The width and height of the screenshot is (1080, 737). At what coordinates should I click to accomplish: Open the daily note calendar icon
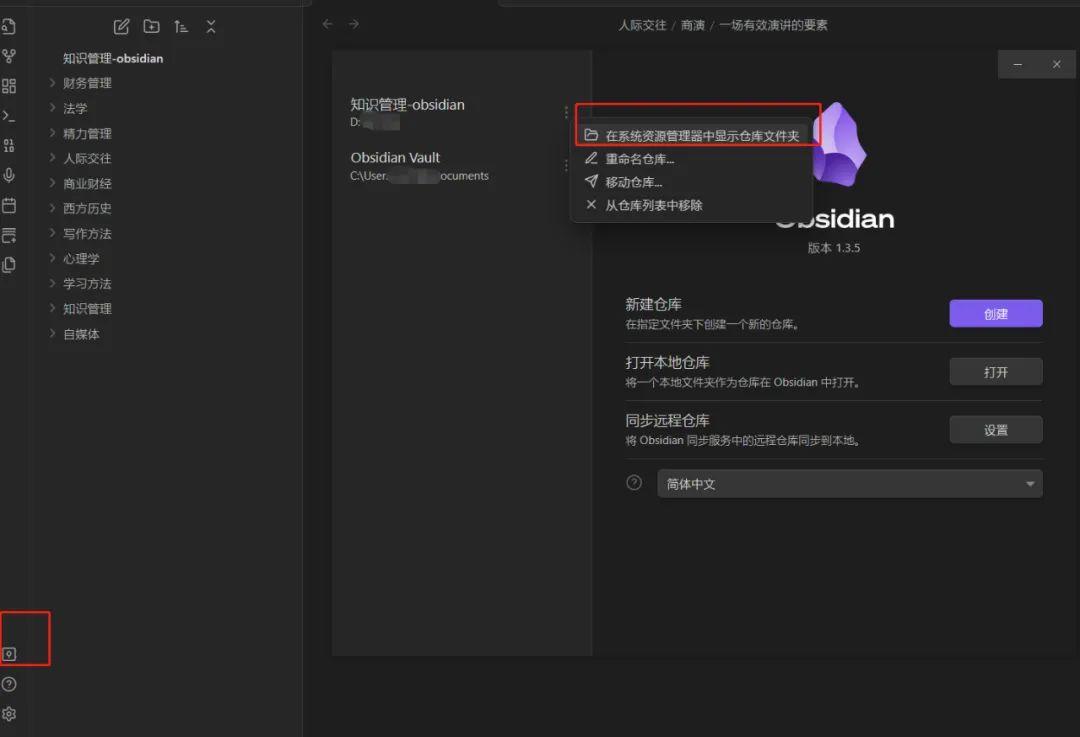point(10,205)
